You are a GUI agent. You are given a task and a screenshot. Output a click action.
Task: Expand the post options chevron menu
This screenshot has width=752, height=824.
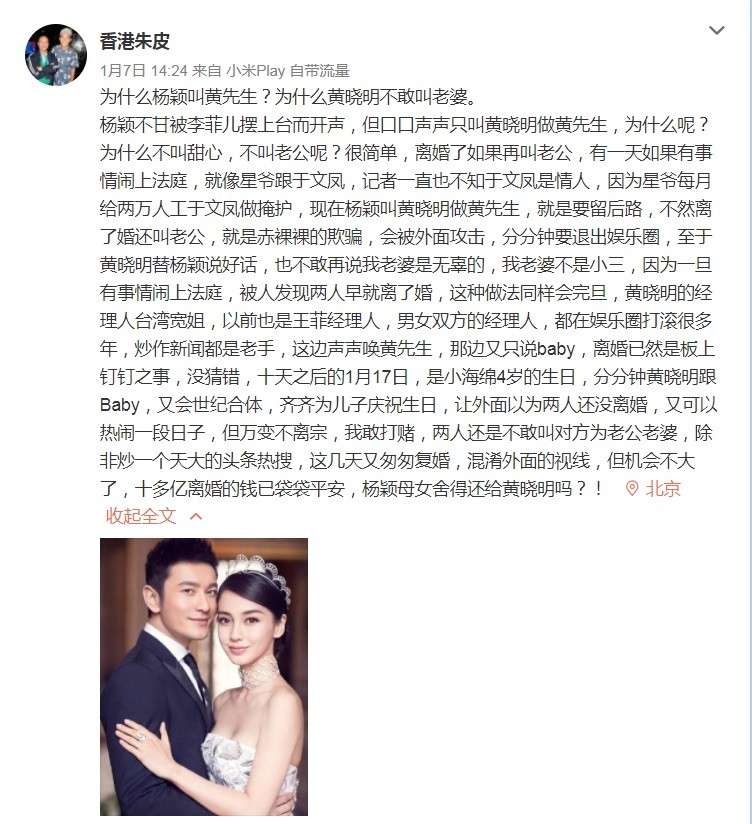717,31
